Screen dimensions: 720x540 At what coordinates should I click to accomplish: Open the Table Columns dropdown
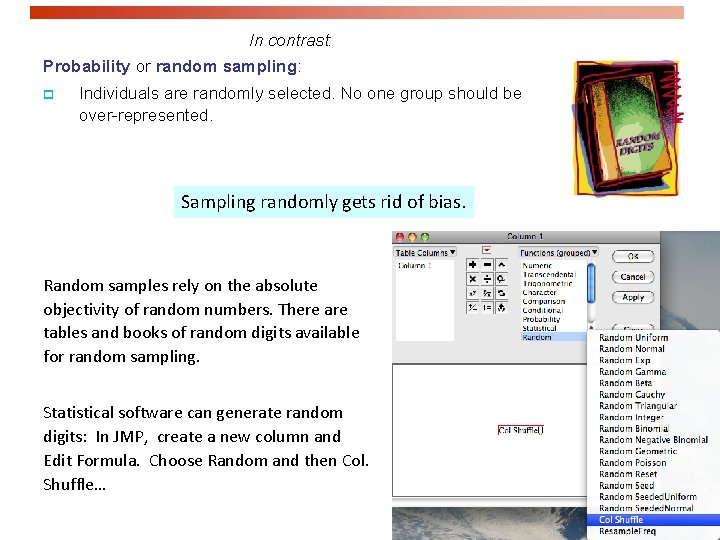[x=425, y=253]
